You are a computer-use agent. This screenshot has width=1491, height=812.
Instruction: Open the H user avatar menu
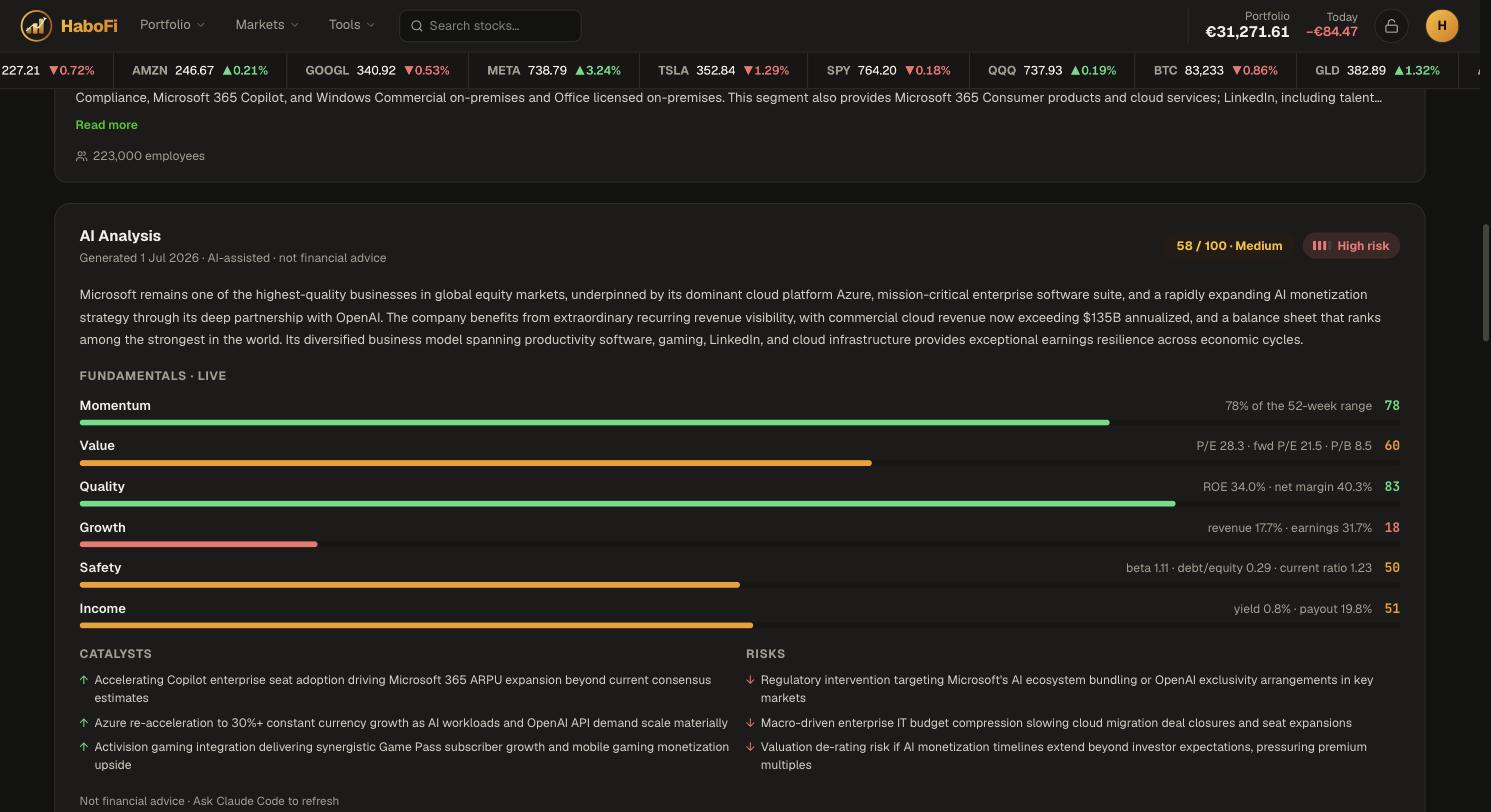pos(1442,26)
